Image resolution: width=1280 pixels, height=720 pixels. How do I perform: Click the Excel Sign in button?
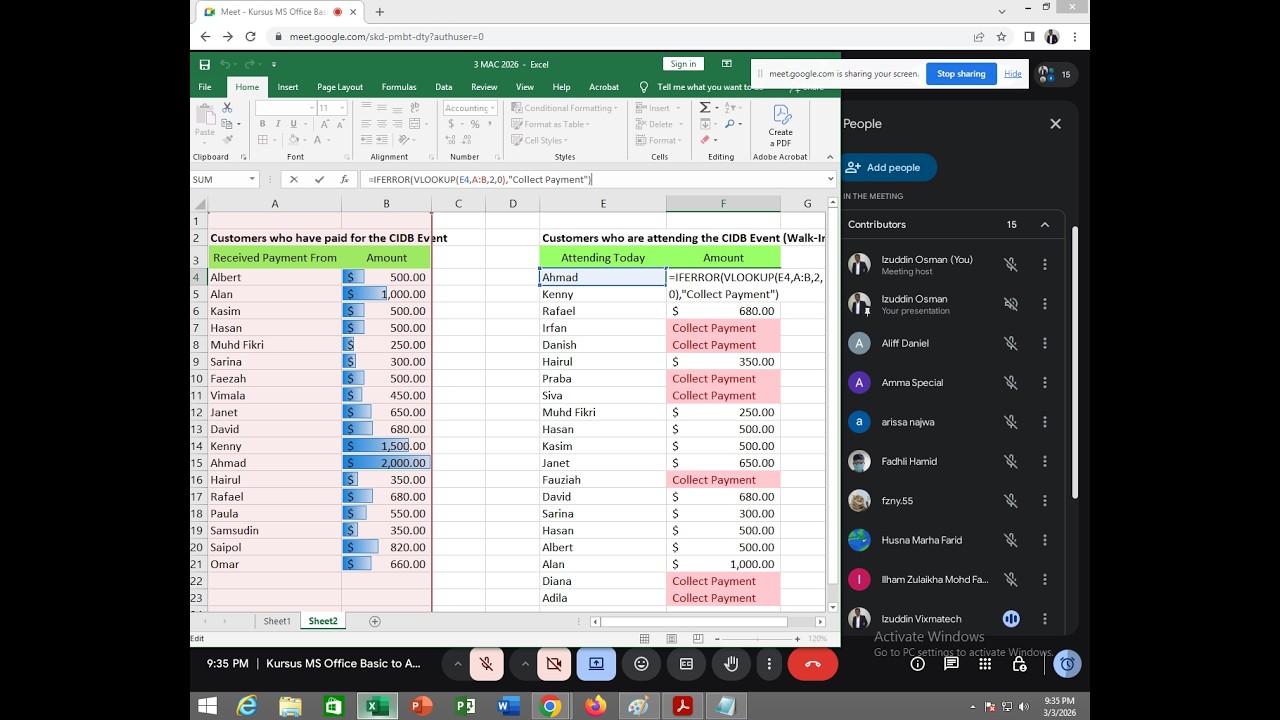(x=683, y=64)
